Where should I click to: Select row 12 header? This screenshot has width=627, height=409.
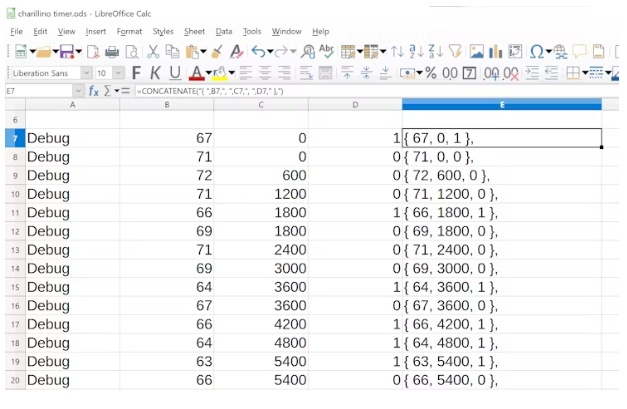click(14, 231)
